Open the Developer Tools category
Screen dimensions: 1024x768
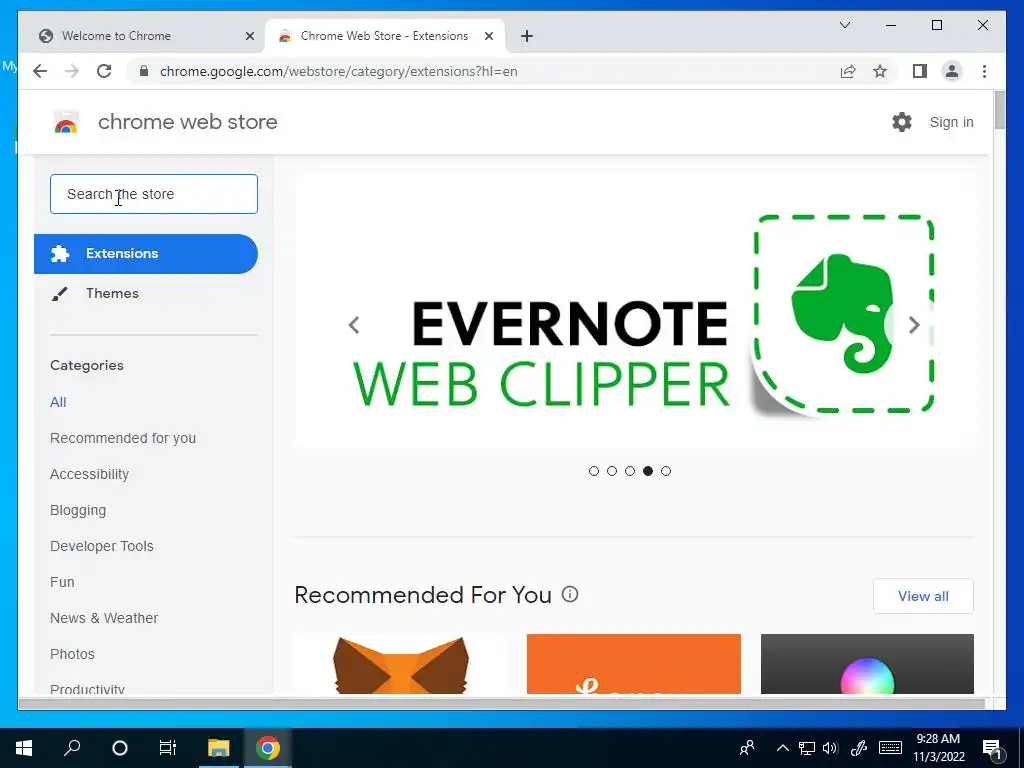102,546
